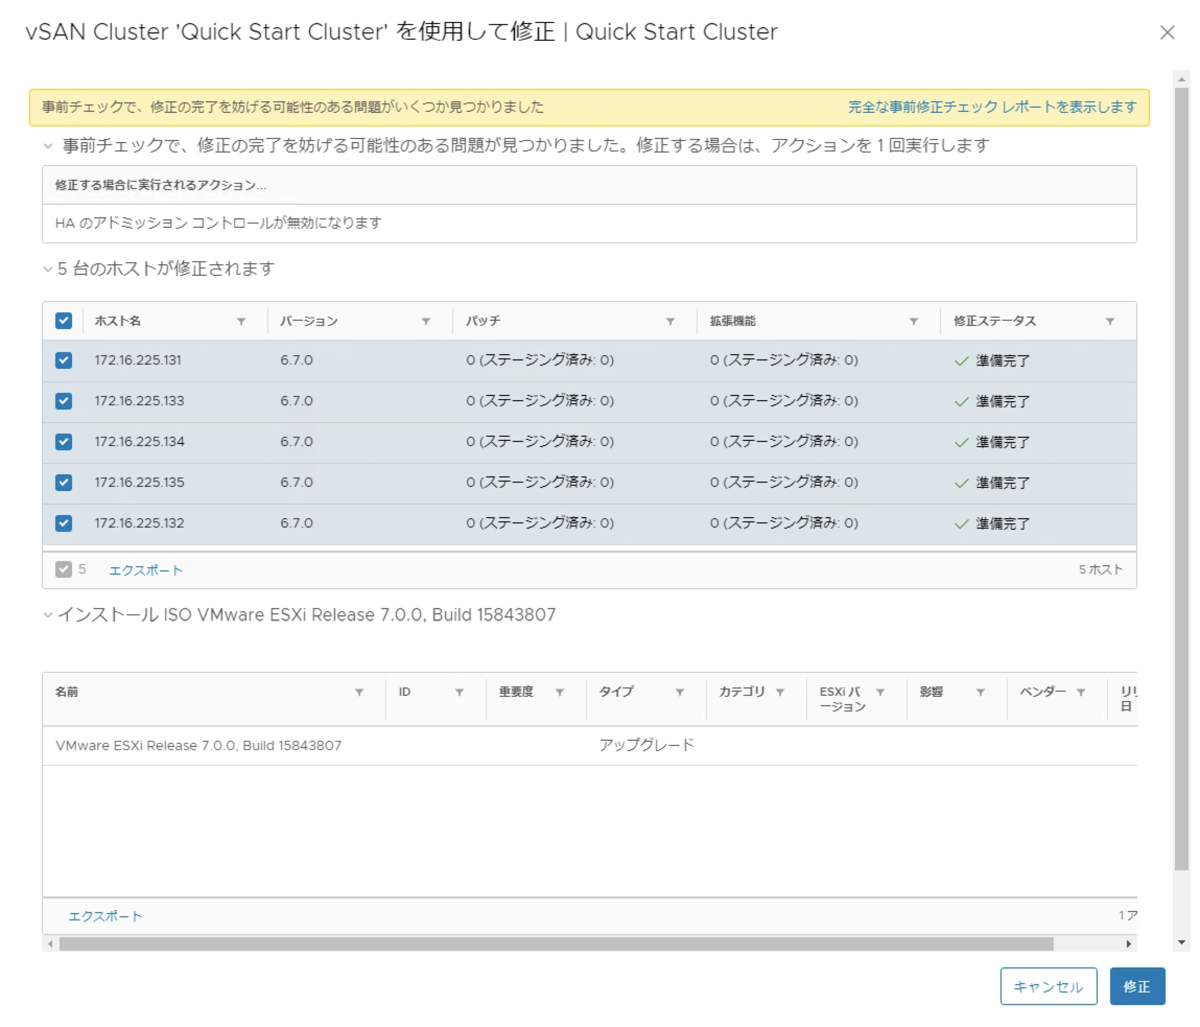Screen dimensions: 1200x1027
Task: Open filter for 重要度 column
Action: 560,692
